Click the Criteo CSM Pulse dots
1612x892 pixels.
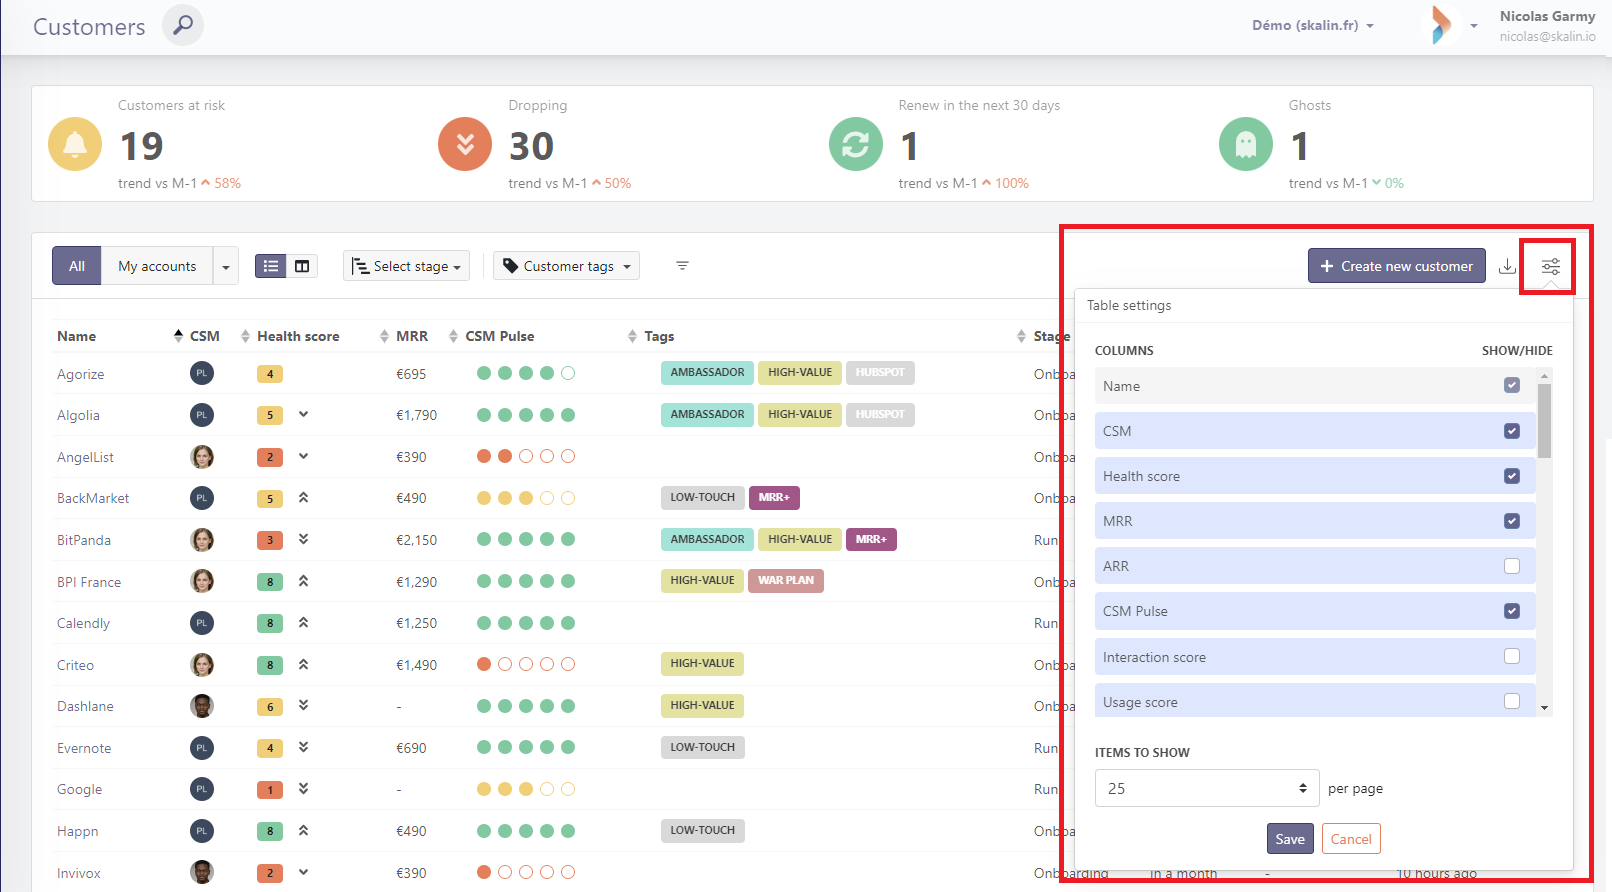click(x=526, y=664)
